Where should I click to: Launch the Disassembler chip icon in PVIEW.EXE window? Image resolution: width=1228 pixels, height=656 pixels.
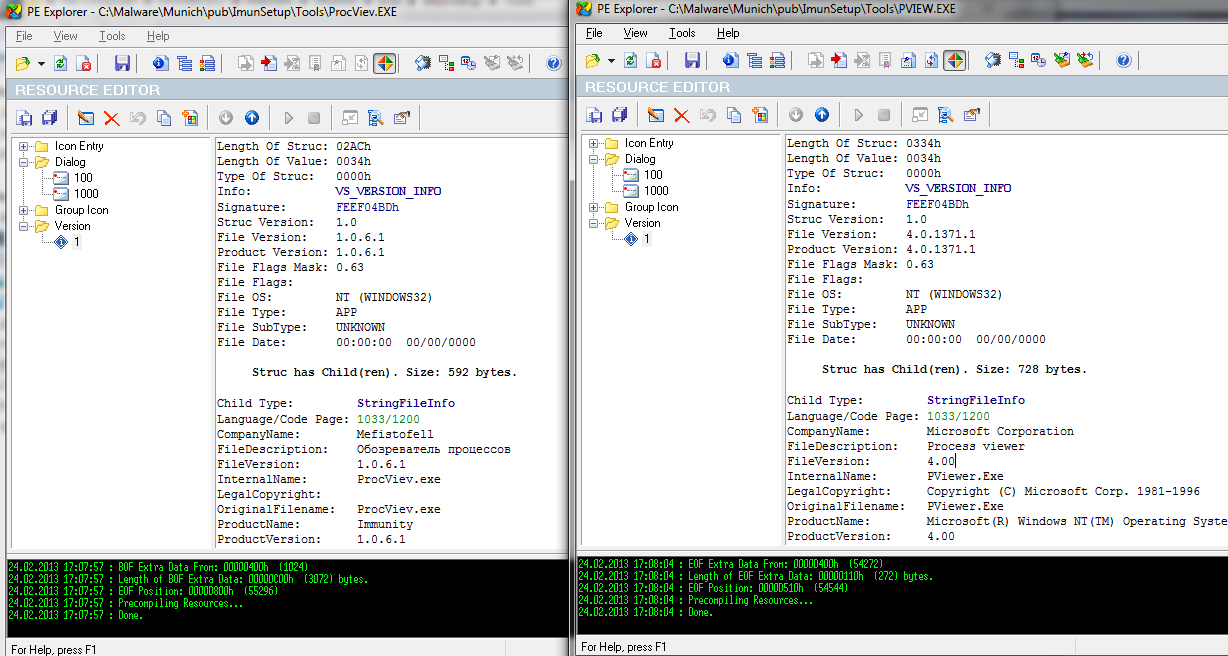993,60
